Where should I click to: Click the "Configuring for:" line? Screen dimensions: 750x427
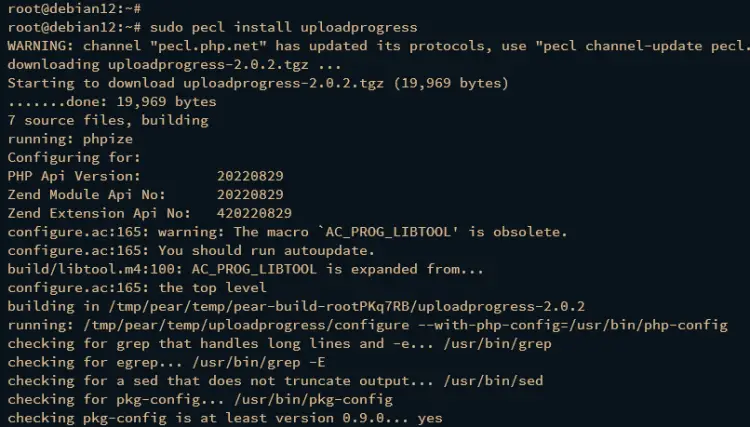[x=74, y=158]
